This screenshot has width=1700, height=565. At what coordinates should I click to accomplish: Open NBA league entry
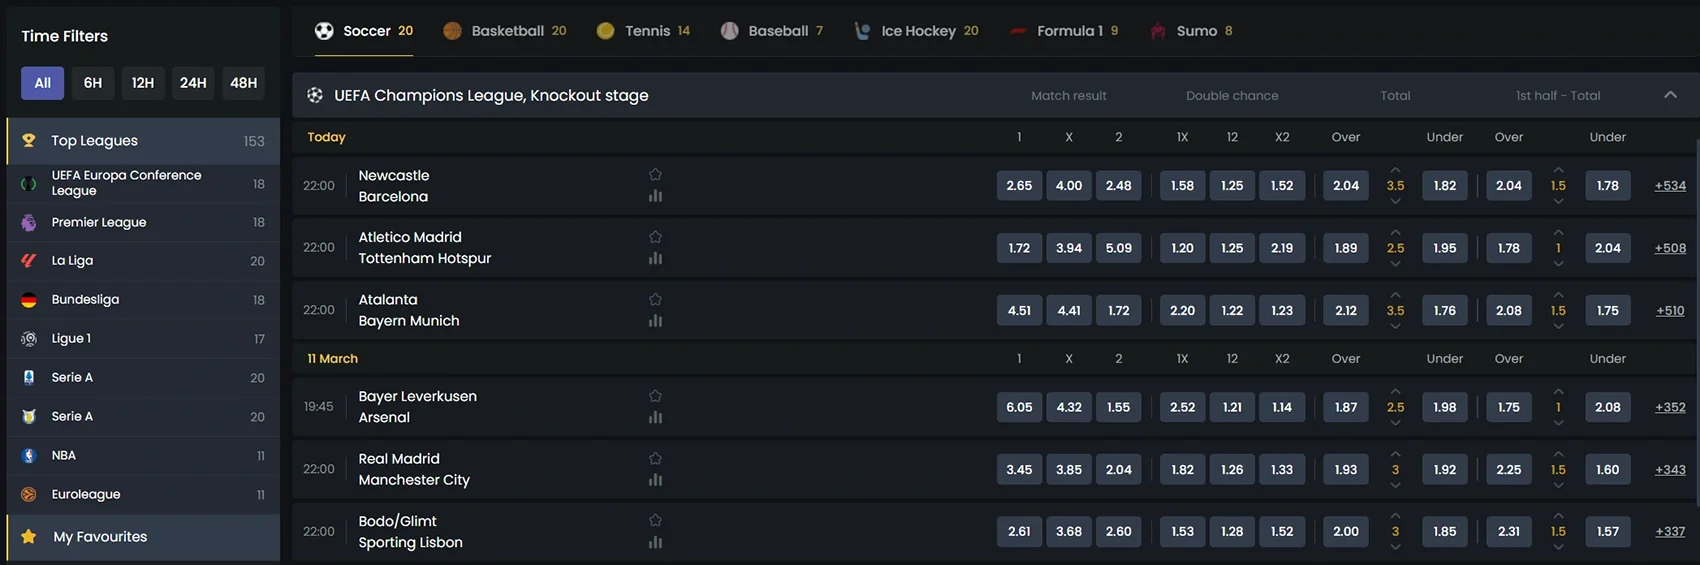point(143,455)
